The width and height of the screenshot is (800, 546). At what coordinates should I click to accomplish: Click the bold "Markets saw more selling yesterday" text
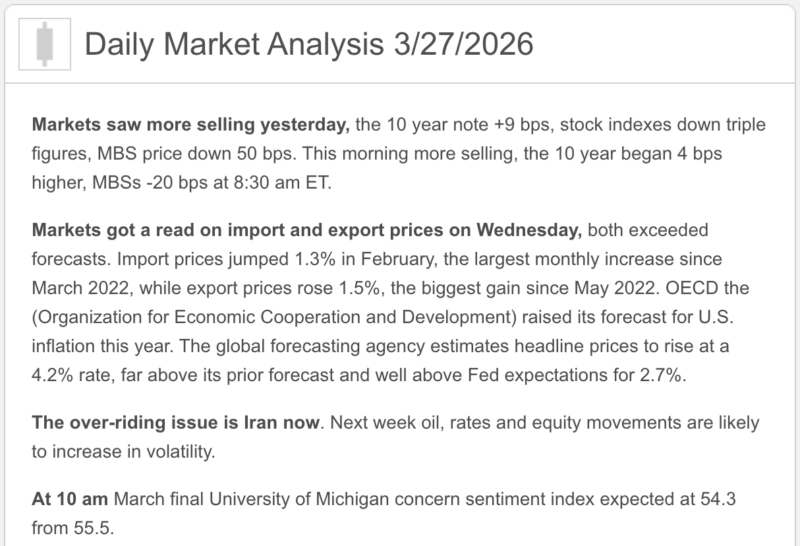[191, 127]
